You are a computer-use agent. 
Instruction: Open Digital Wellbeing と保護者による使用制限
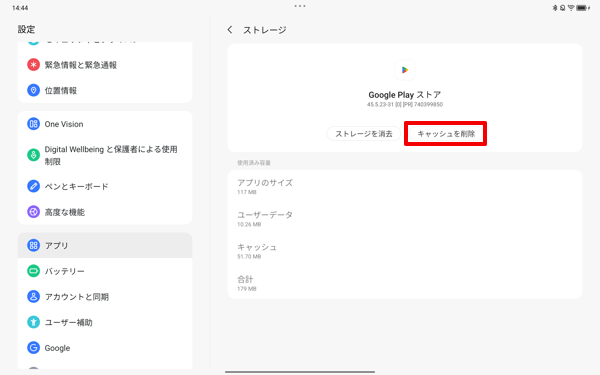click(105, 155)
